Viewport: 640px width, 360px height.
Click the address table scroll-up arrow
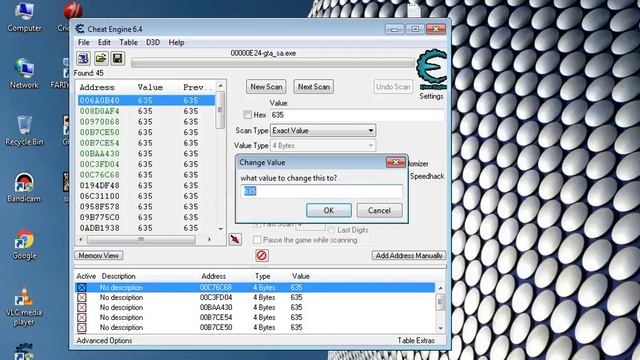440,288
